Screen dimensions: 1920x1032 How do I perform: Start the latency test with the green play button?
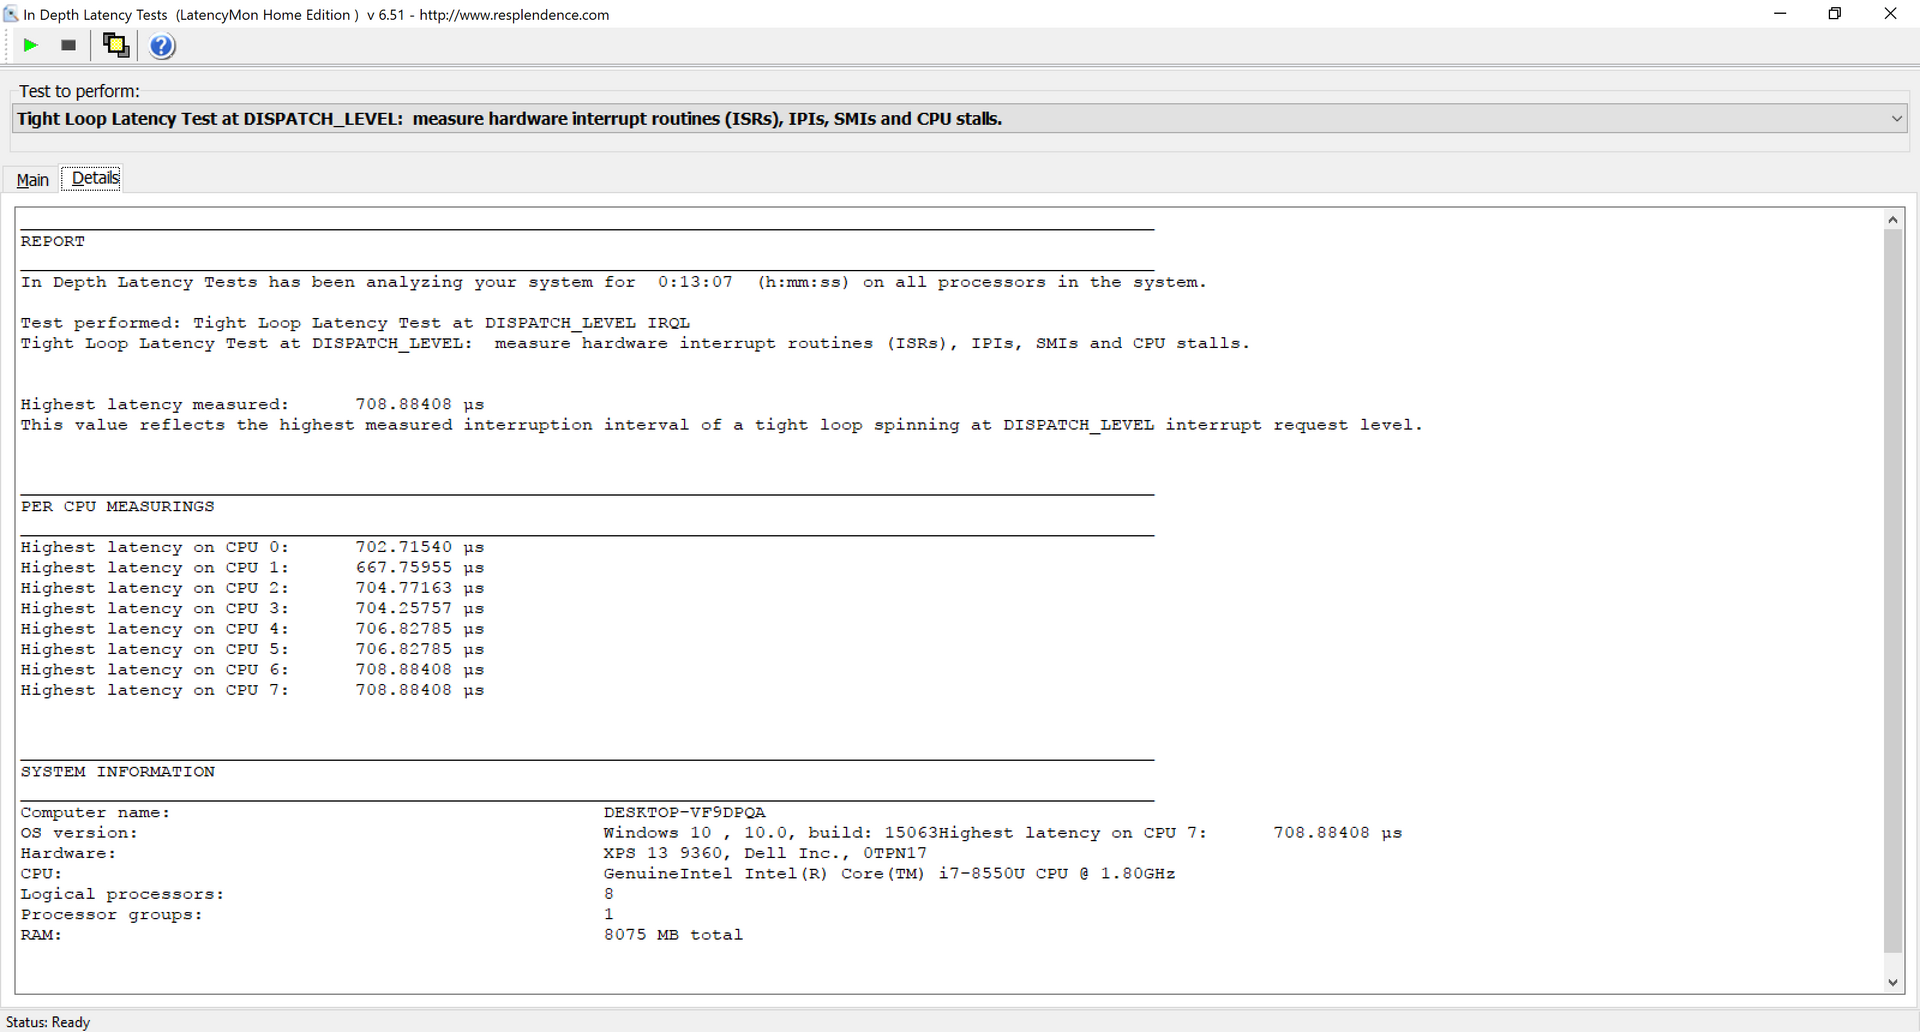(x=30, y=45)
